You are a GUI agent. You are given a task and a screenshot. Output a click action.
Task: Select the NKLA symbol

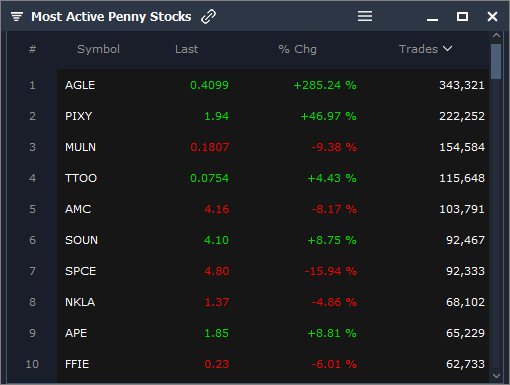[x=80, y=302]
